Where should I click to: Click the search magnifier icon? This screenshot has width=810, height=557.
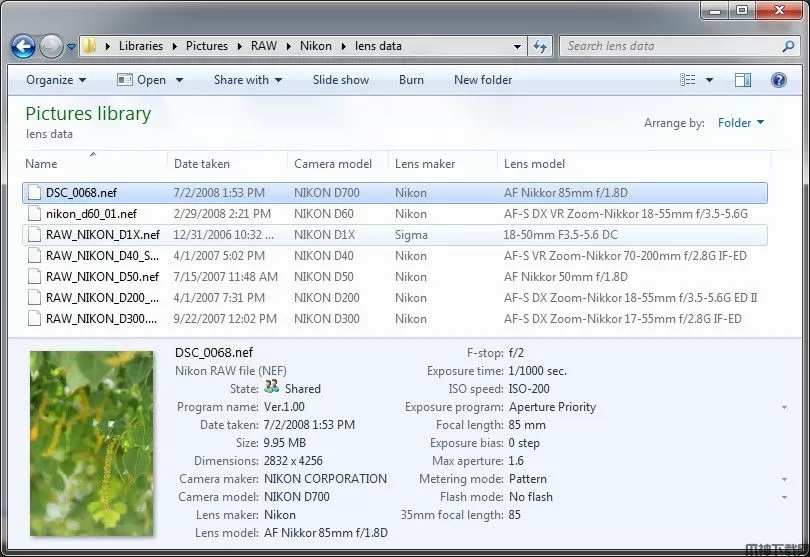[x=789, y=46]
